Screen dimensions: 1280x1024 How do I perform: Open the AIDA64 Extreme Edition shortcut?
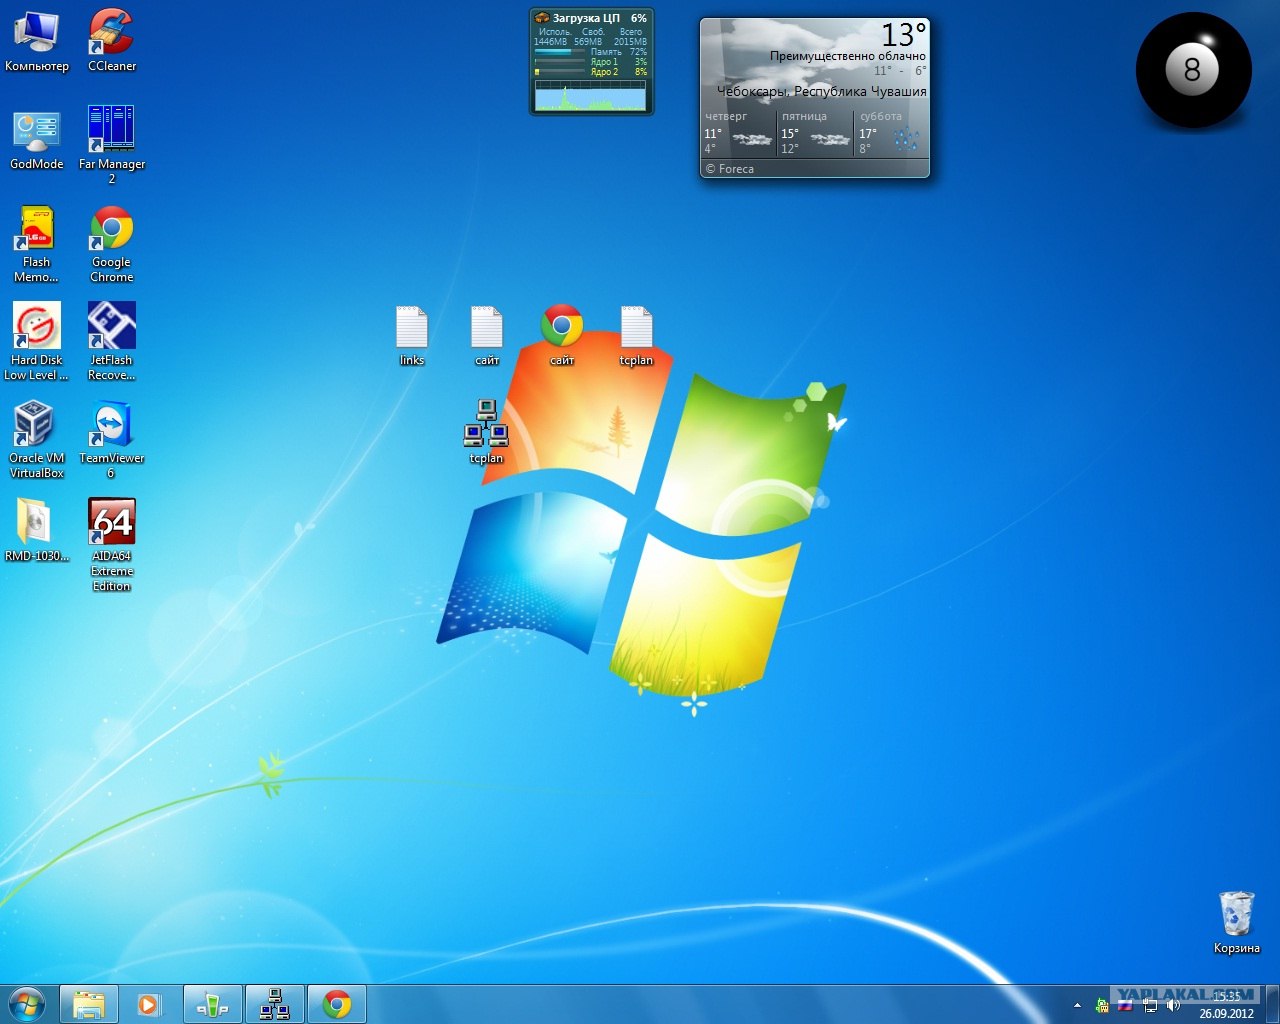(x=111, y=546)
